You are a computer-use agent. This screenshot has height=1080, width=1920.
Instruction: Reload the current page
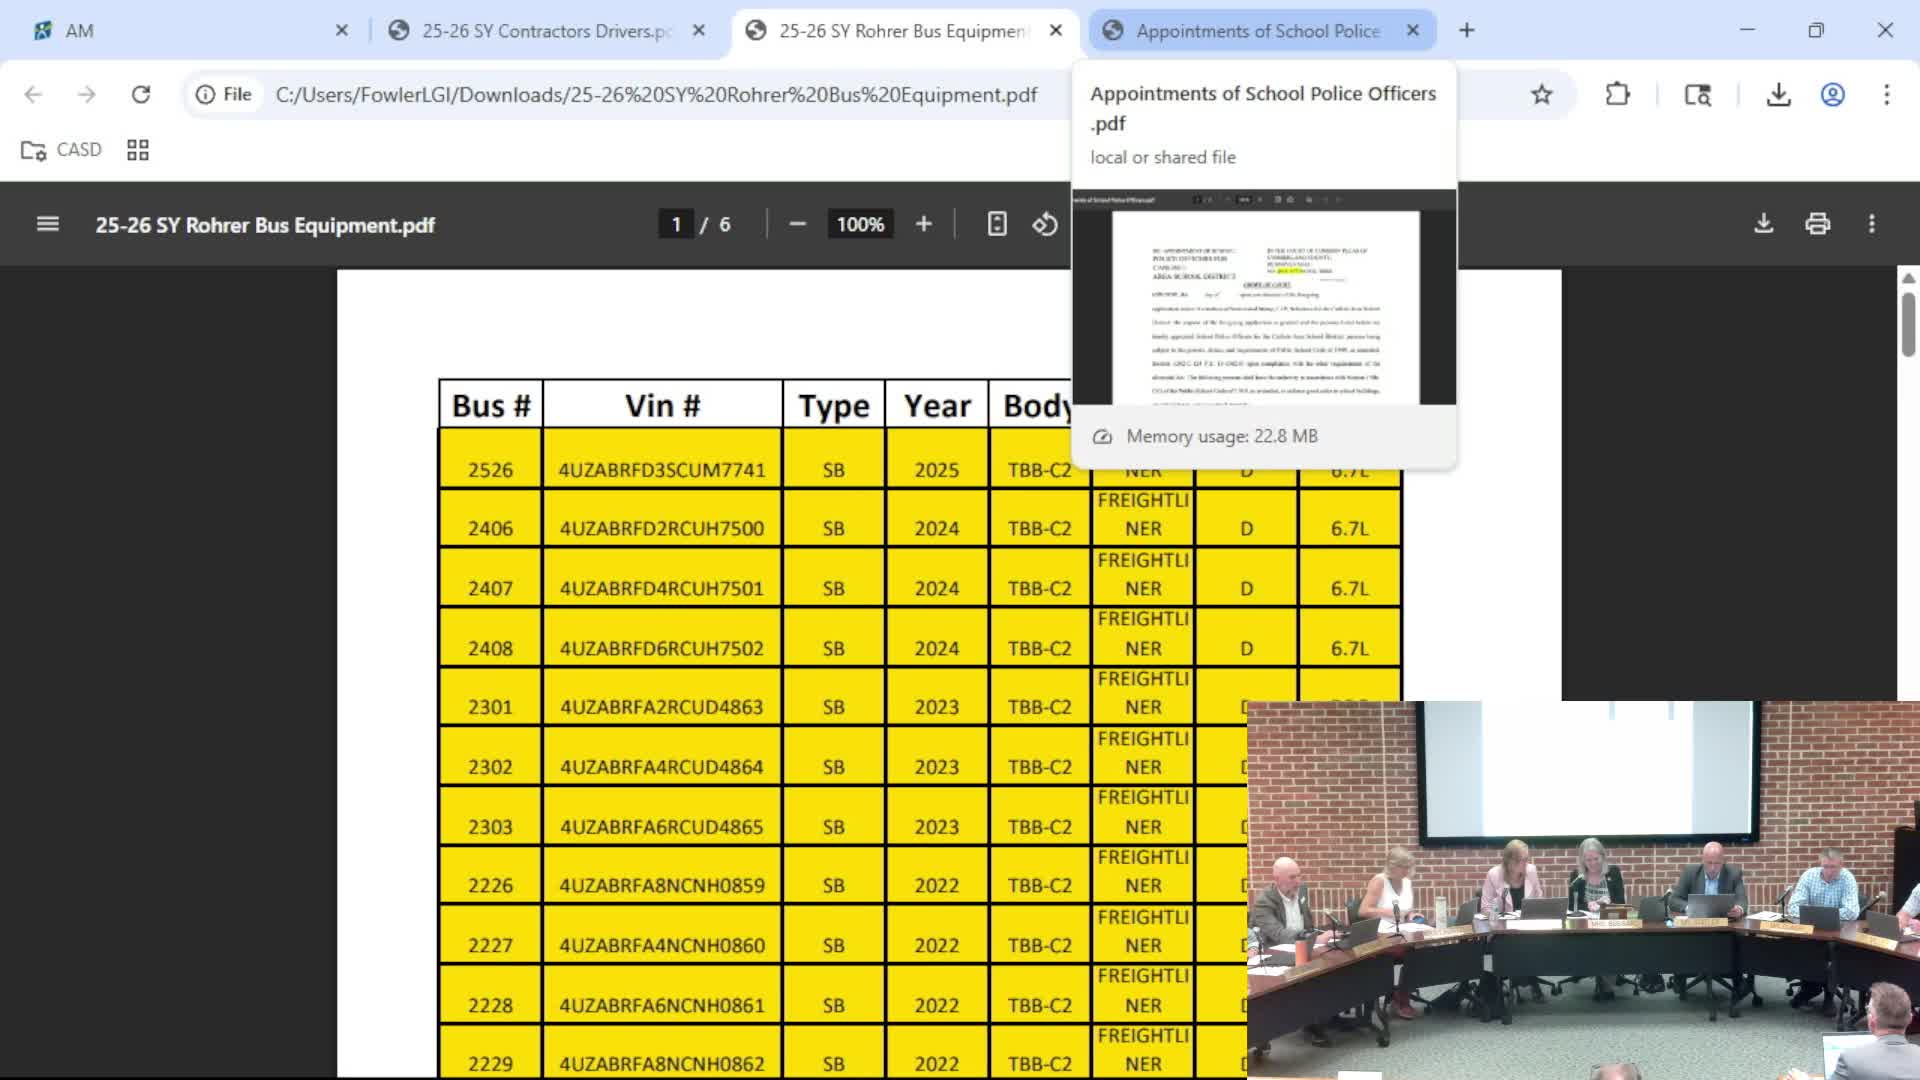point(141,94)
